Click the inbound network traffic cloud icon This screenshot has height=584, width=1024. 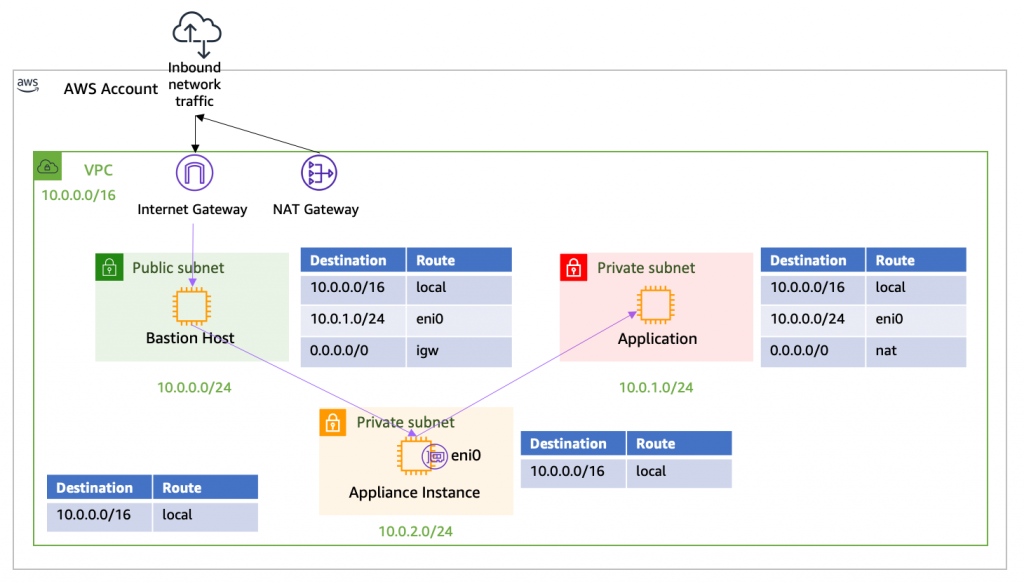[196, 28]
